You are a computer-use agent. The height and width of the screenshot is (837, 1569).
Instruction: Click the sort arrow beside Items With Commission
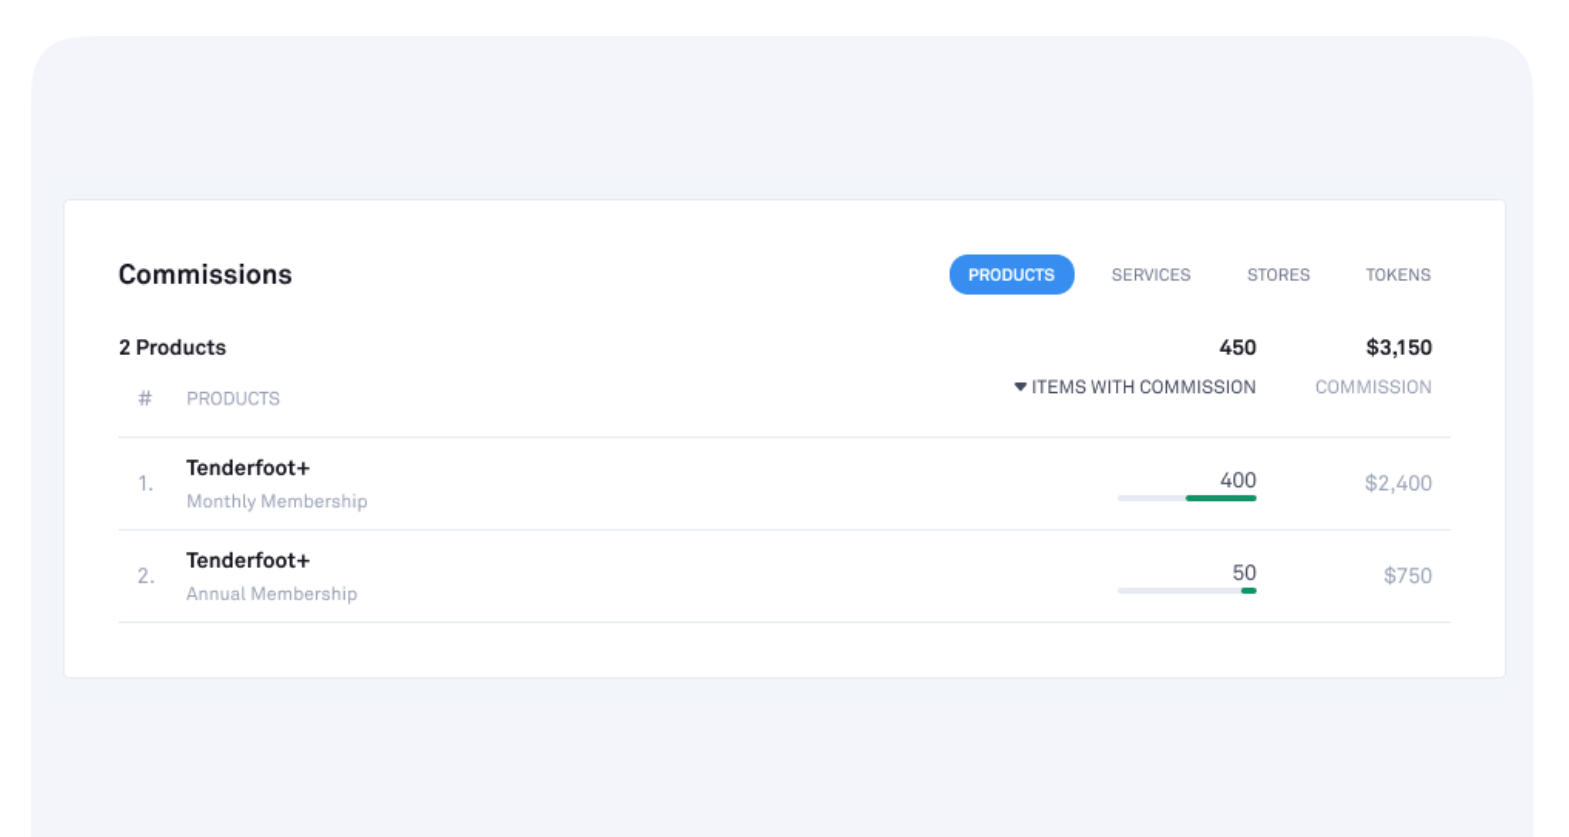click(1020, 387)
